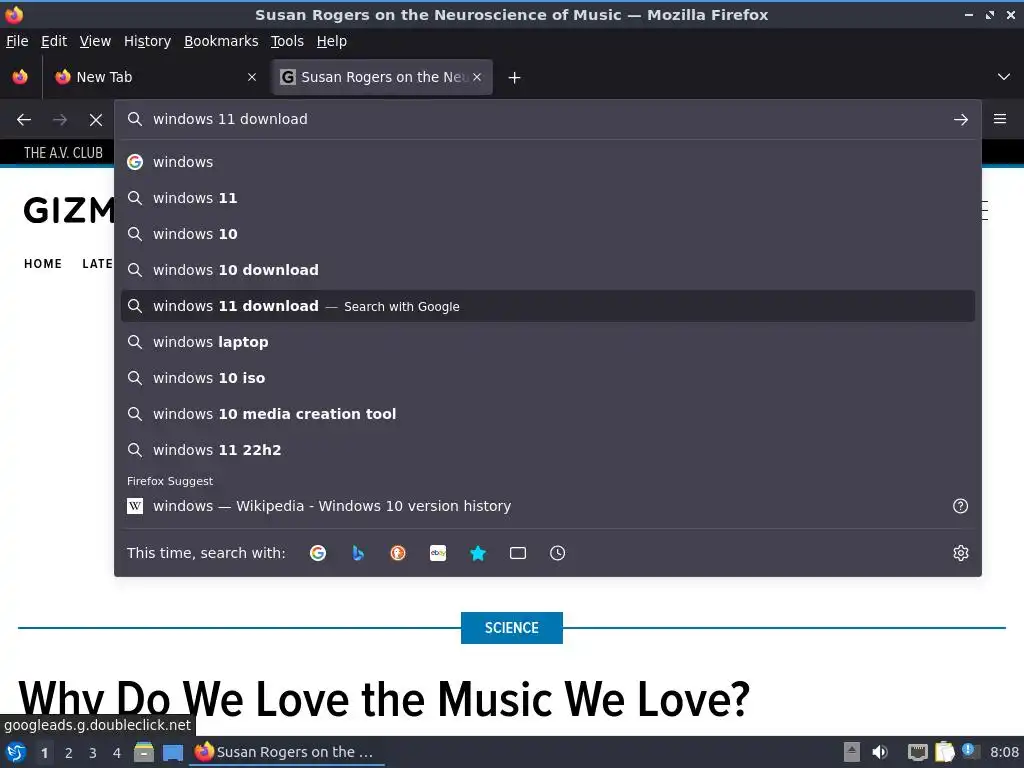The width and height of the screenshot is (1024, 768).
Task: Go back with the back arrow button
Action: (24, 120)
